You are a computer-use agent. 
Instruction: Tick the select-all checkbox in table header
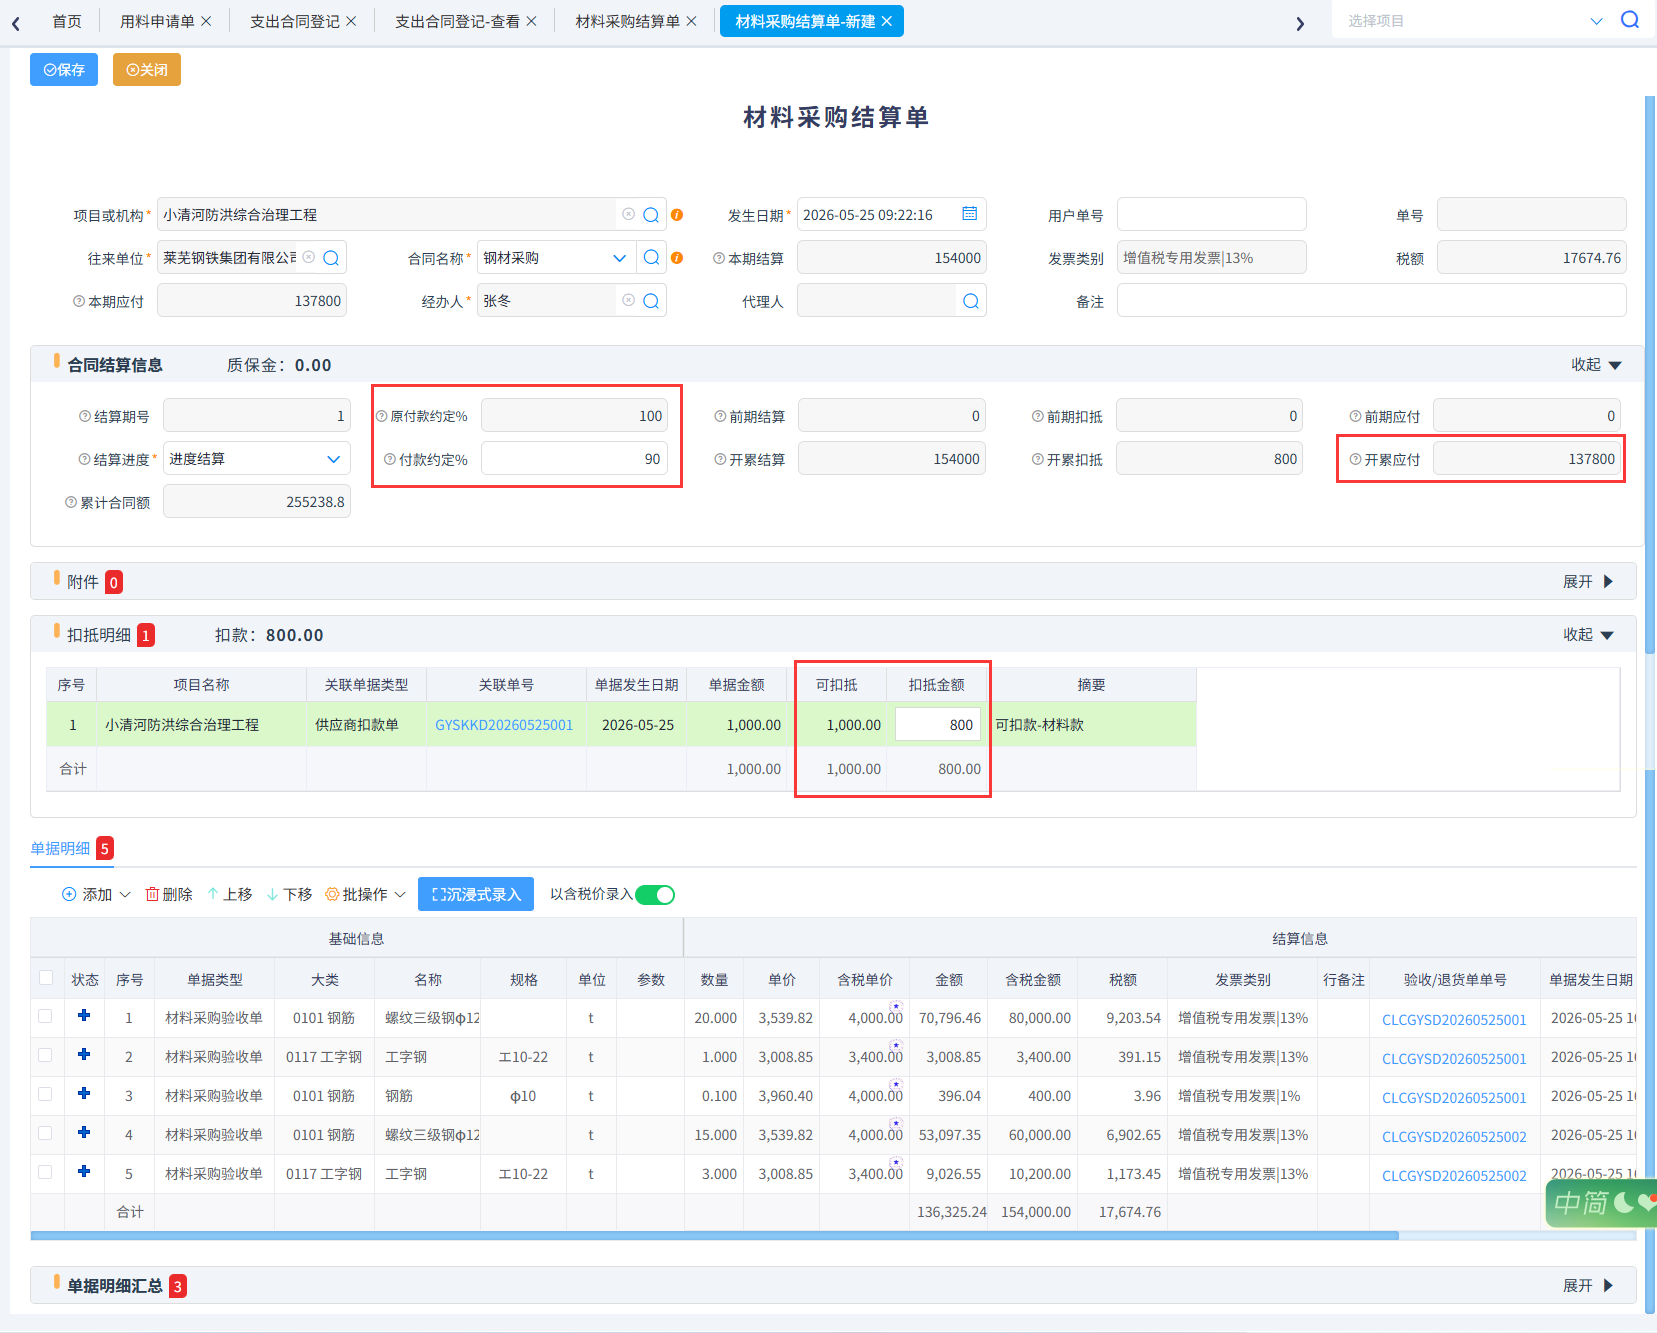tap(45, 978)
